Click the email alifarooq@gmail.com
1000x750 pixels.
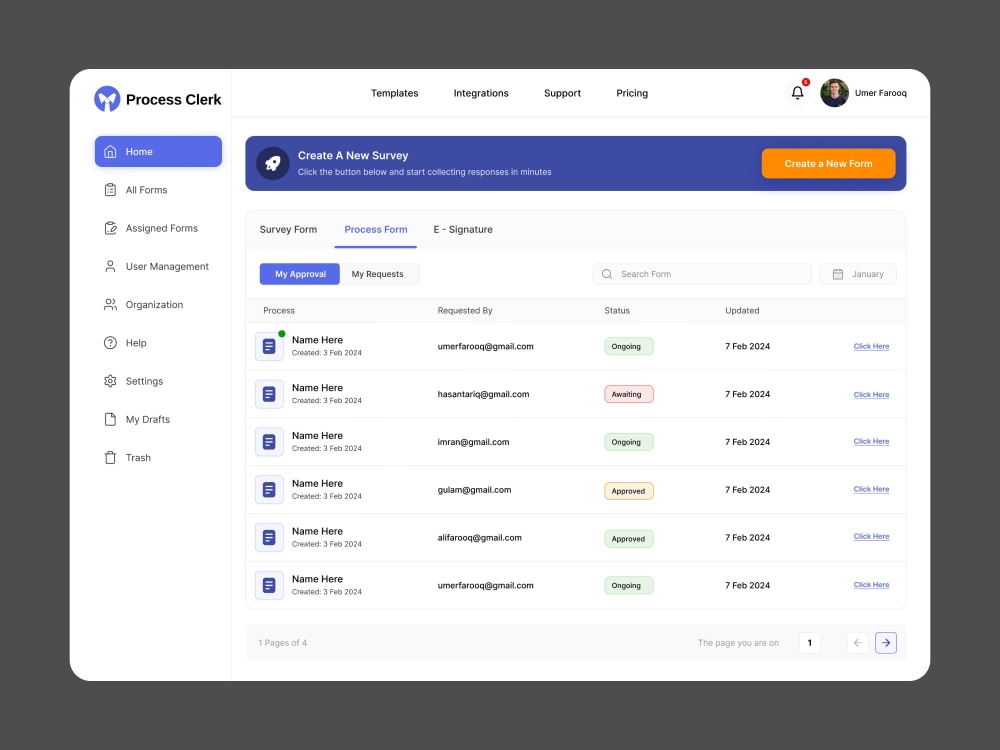[x=480, y=538]
